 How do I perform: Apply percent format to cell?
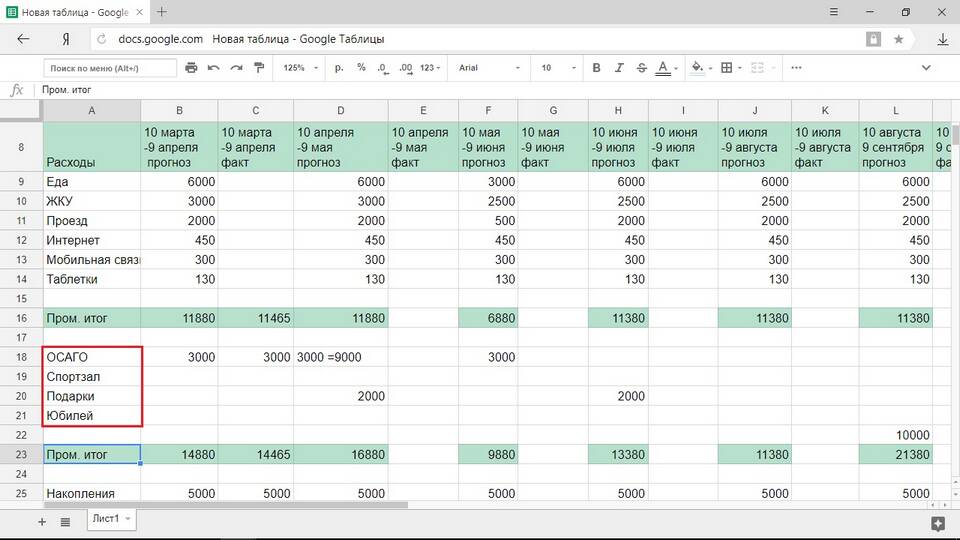tap(361, 68)
